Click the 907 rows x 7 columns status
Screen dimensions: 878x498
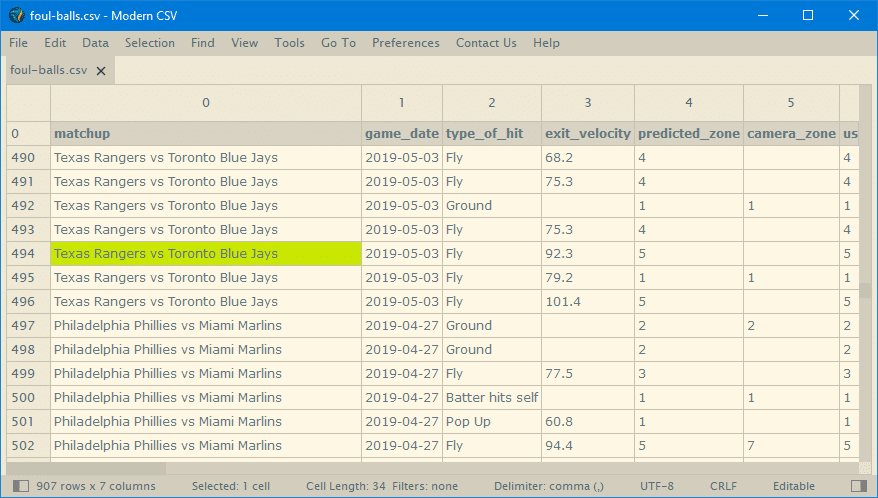point(96,486)
